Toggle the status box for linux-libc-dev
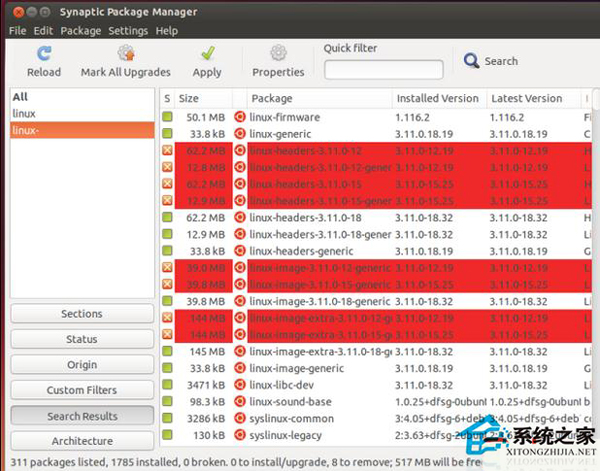Image resolution: width=600 pixels, height=471 pixels. click(x=167, y=385)
